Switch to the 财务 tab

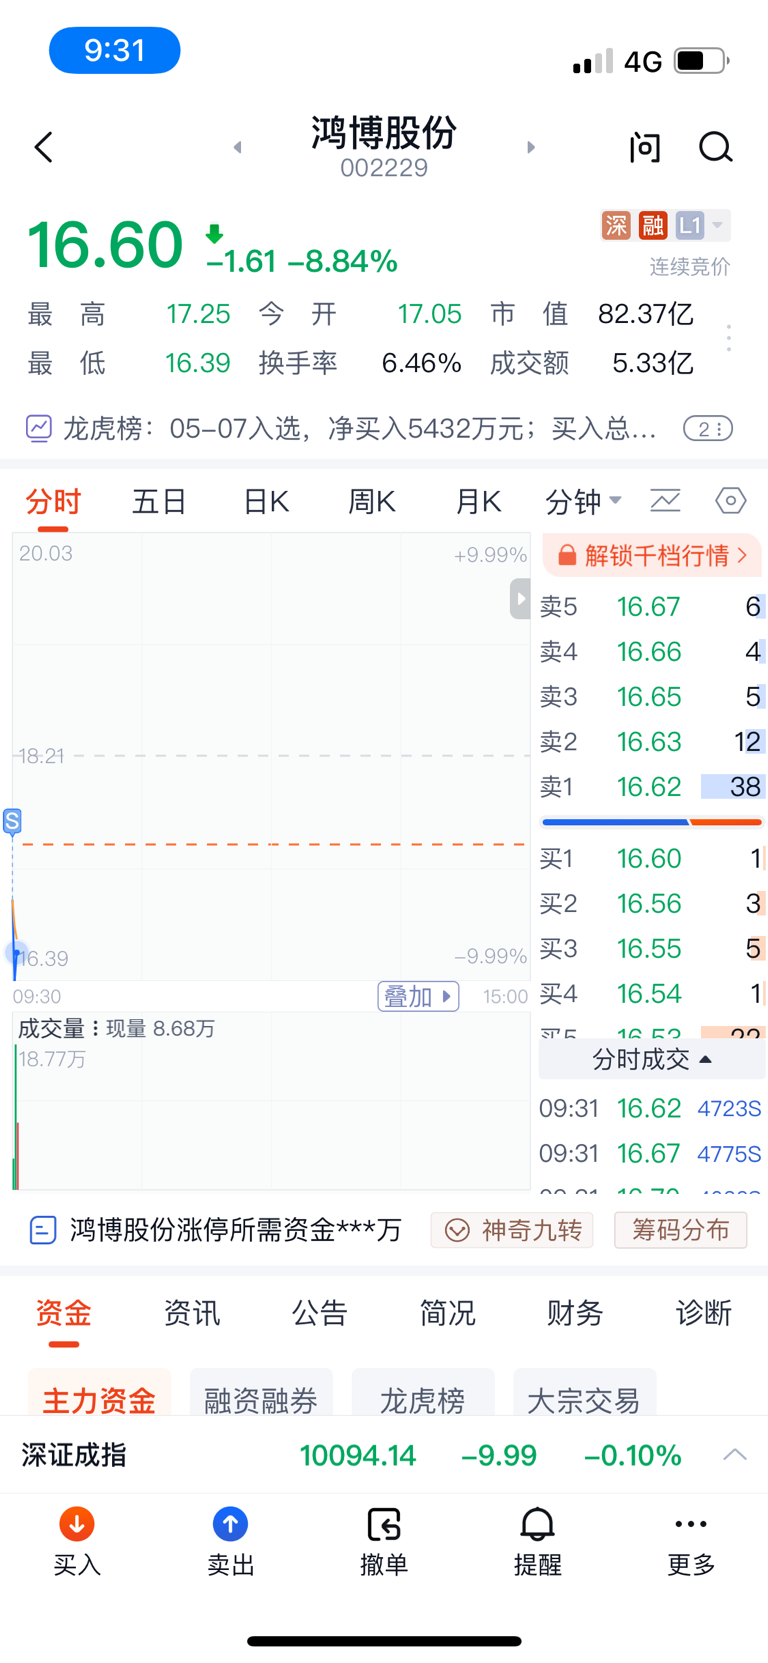[x=575, y=1313]
